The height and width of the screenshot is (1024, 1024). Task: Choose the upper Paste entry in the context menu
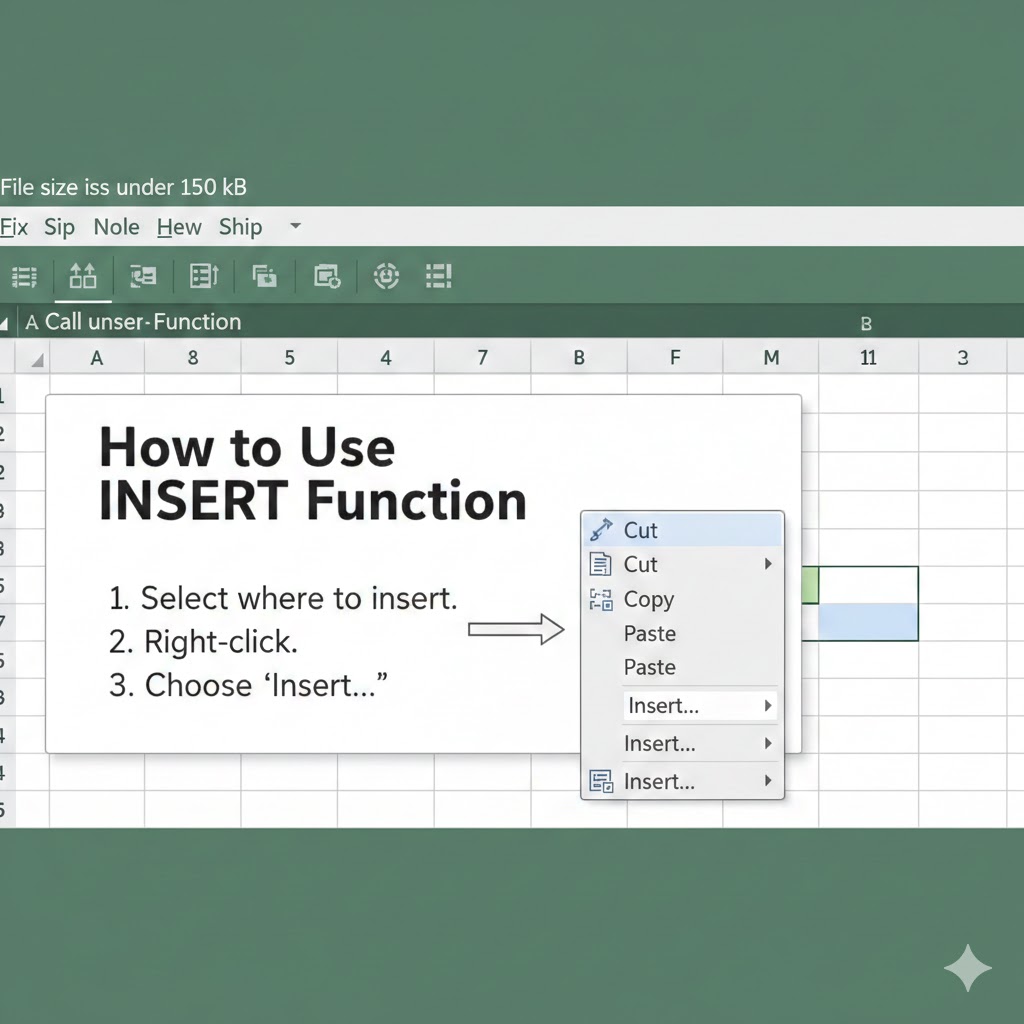pos(650,634)
